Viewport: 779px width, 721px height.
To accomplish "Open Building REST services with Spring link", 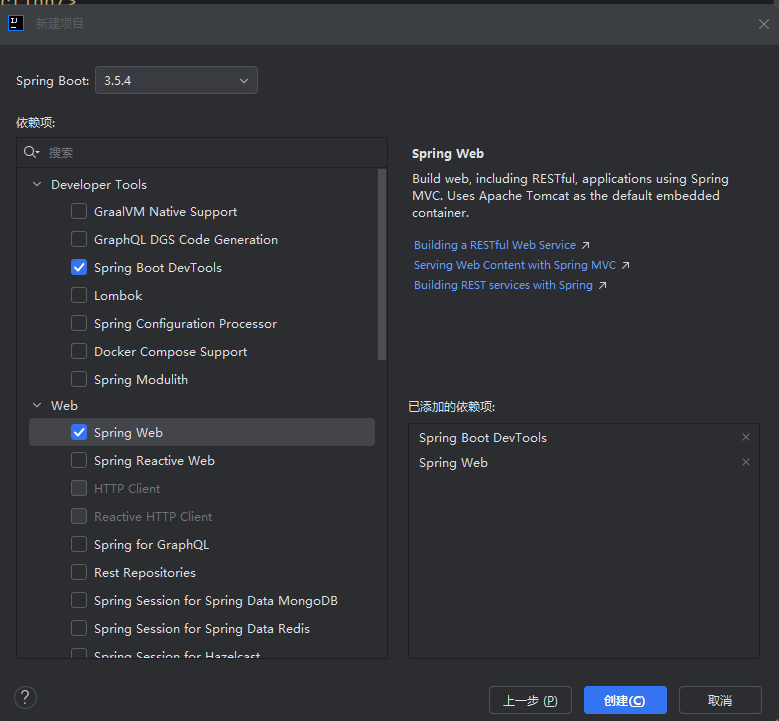I will 503,285.
